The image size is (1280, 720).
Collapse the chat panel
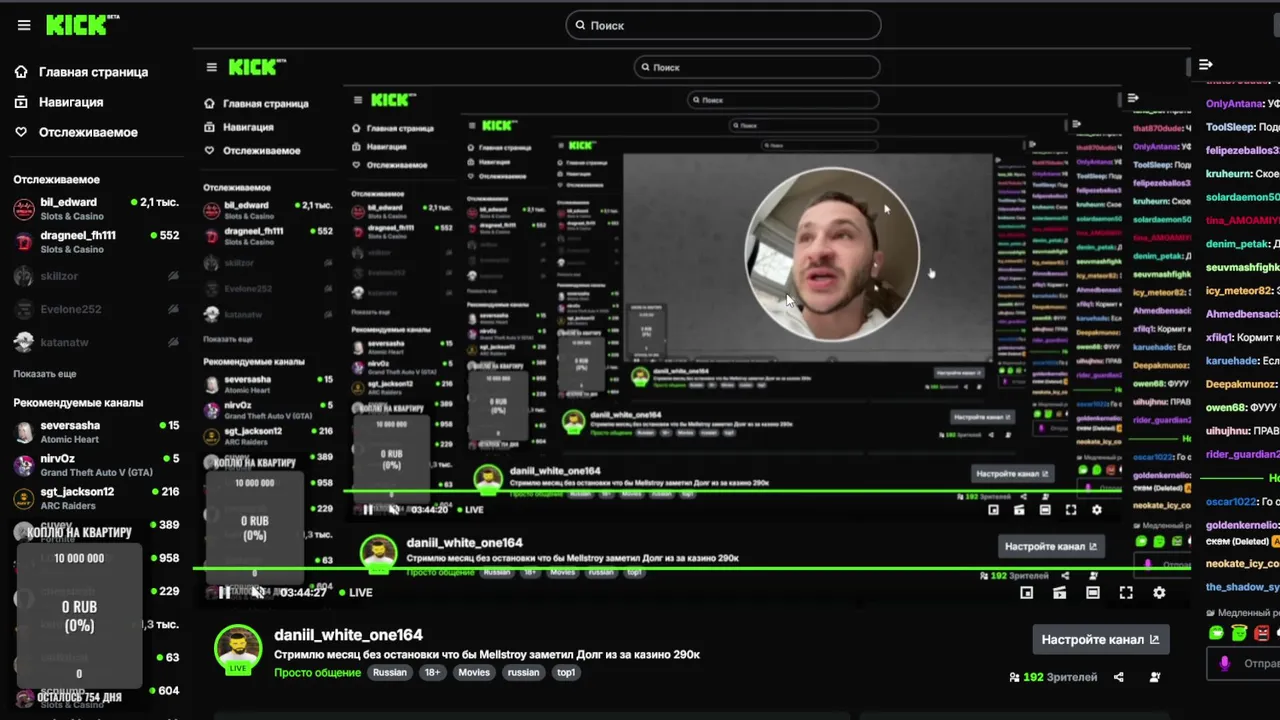1206,65
